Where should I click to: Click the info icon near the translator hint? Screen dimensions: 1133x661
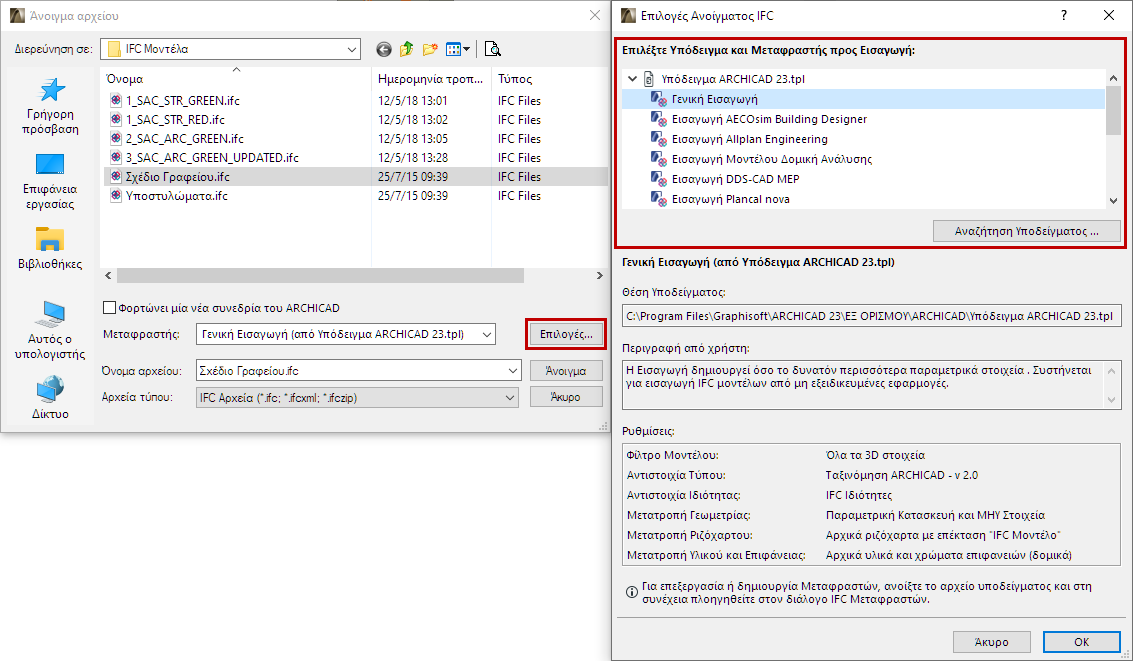pos(631,592)
